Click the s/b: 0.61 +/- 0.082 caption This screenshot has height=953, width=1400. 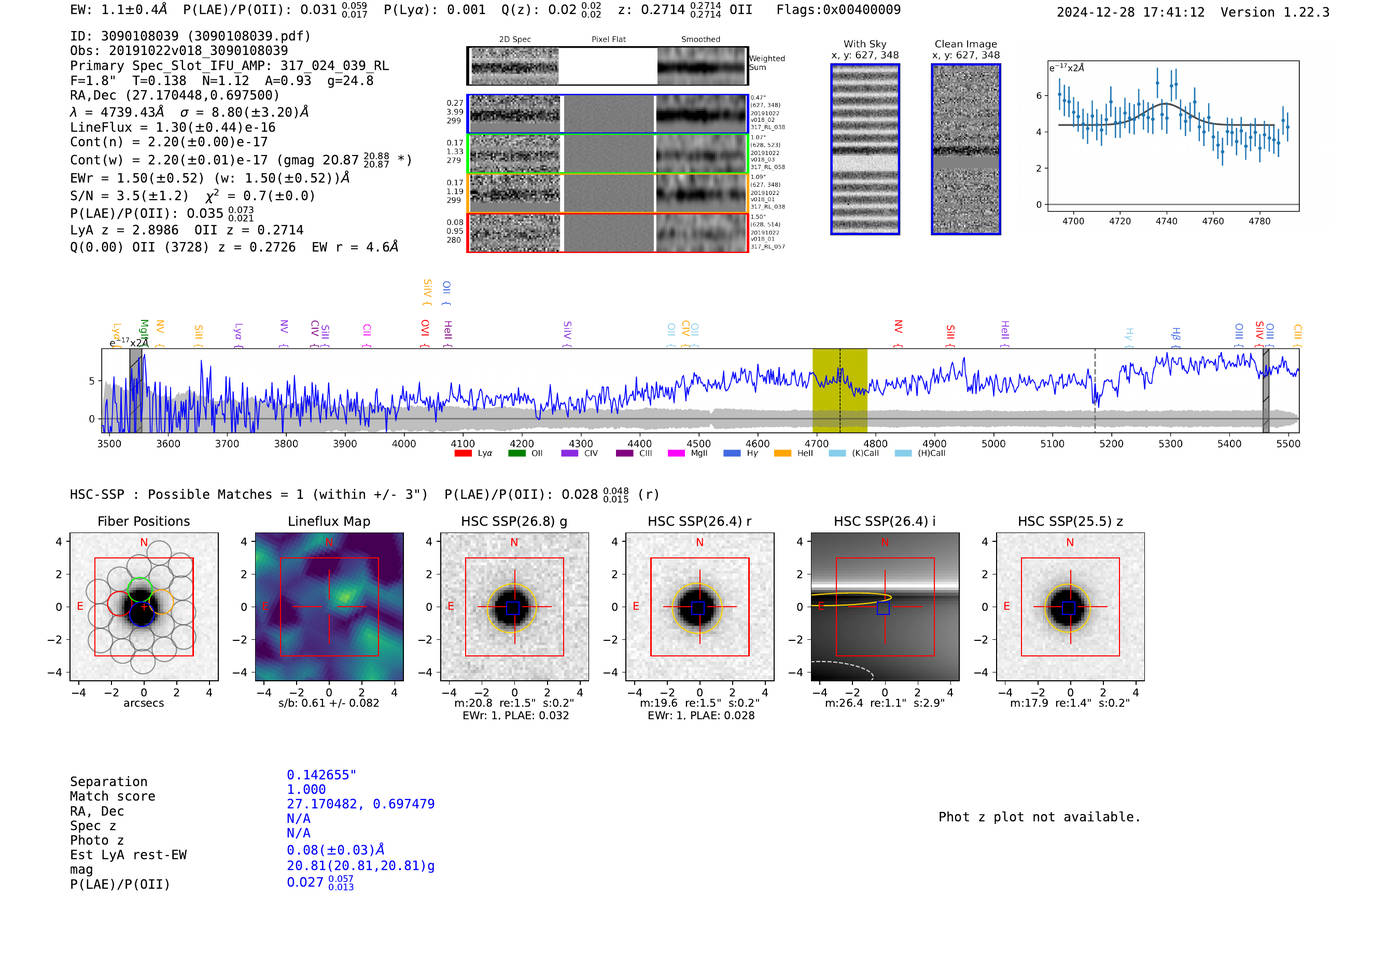coord(329,703)
